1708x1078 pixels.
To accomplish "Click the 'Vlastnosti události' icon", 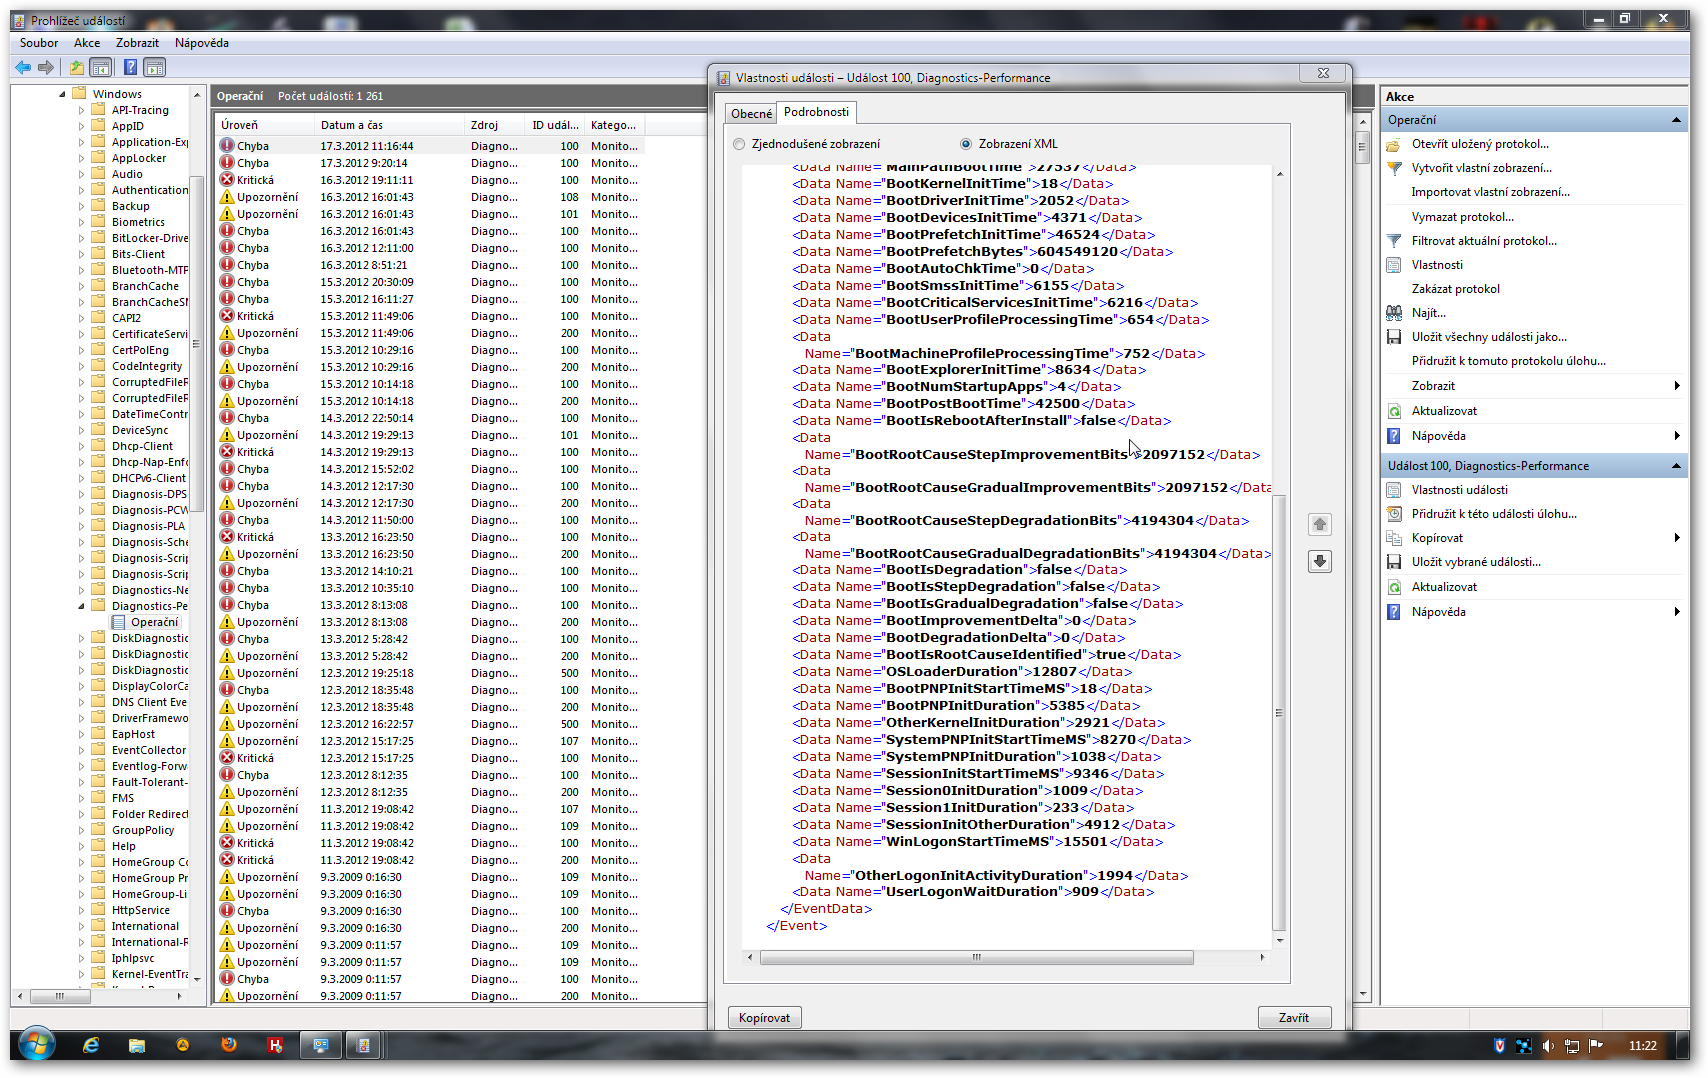I will tap(1394, 490).
